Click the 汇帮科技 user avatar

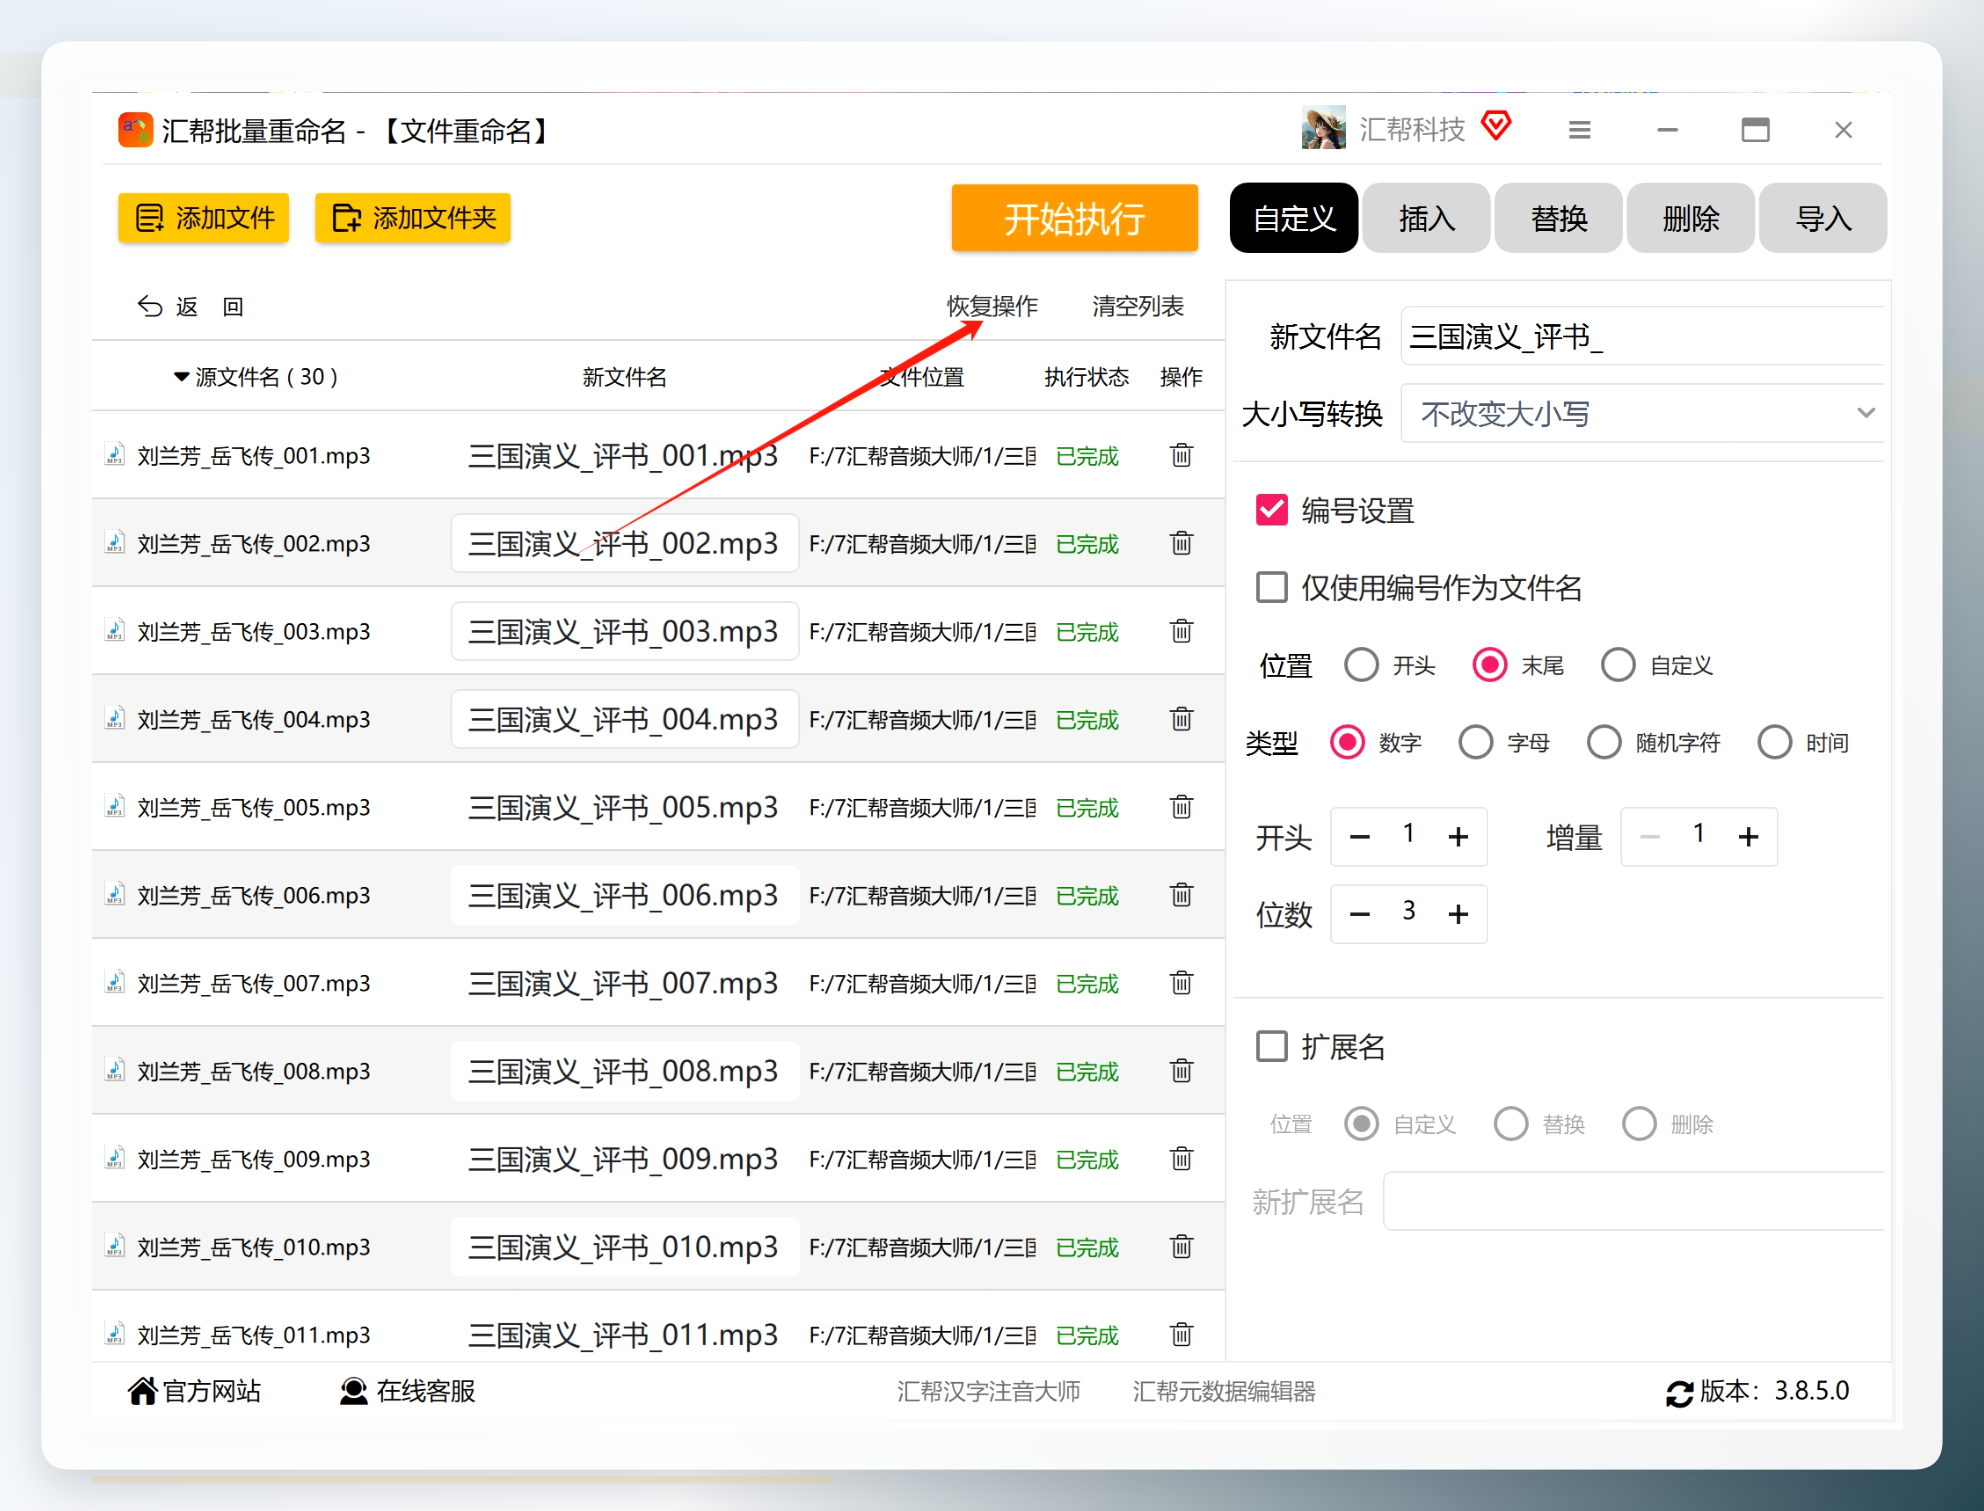click(x=1323, y=129)
